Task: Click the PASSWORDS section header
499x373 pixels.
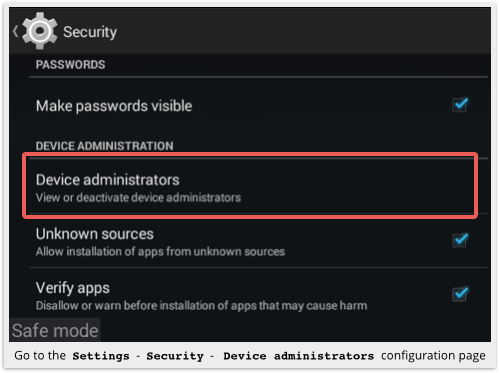Action: tap(70, 65)
